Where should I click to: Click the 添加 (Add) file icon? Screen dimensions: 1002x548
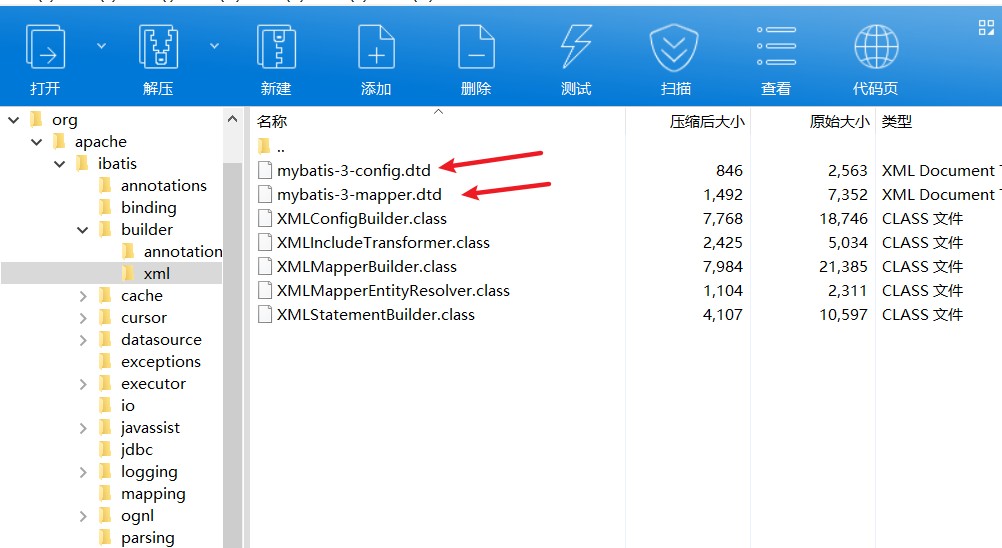(376, 48)
